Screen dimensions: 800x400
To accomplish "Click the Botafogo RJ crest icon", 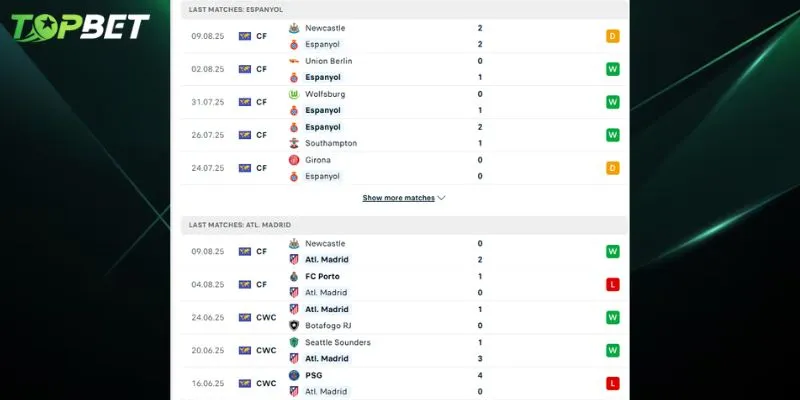I will [294, 325].
